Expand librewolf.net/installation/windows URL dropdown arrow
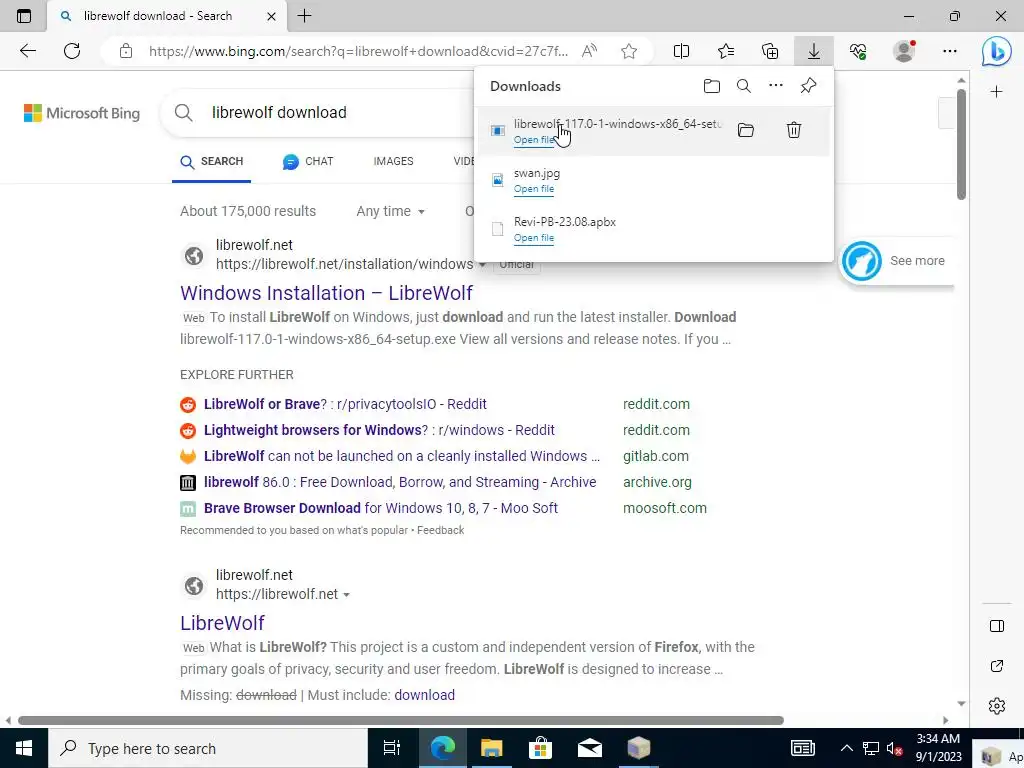Screen dimensions: 1024x768 482,264
